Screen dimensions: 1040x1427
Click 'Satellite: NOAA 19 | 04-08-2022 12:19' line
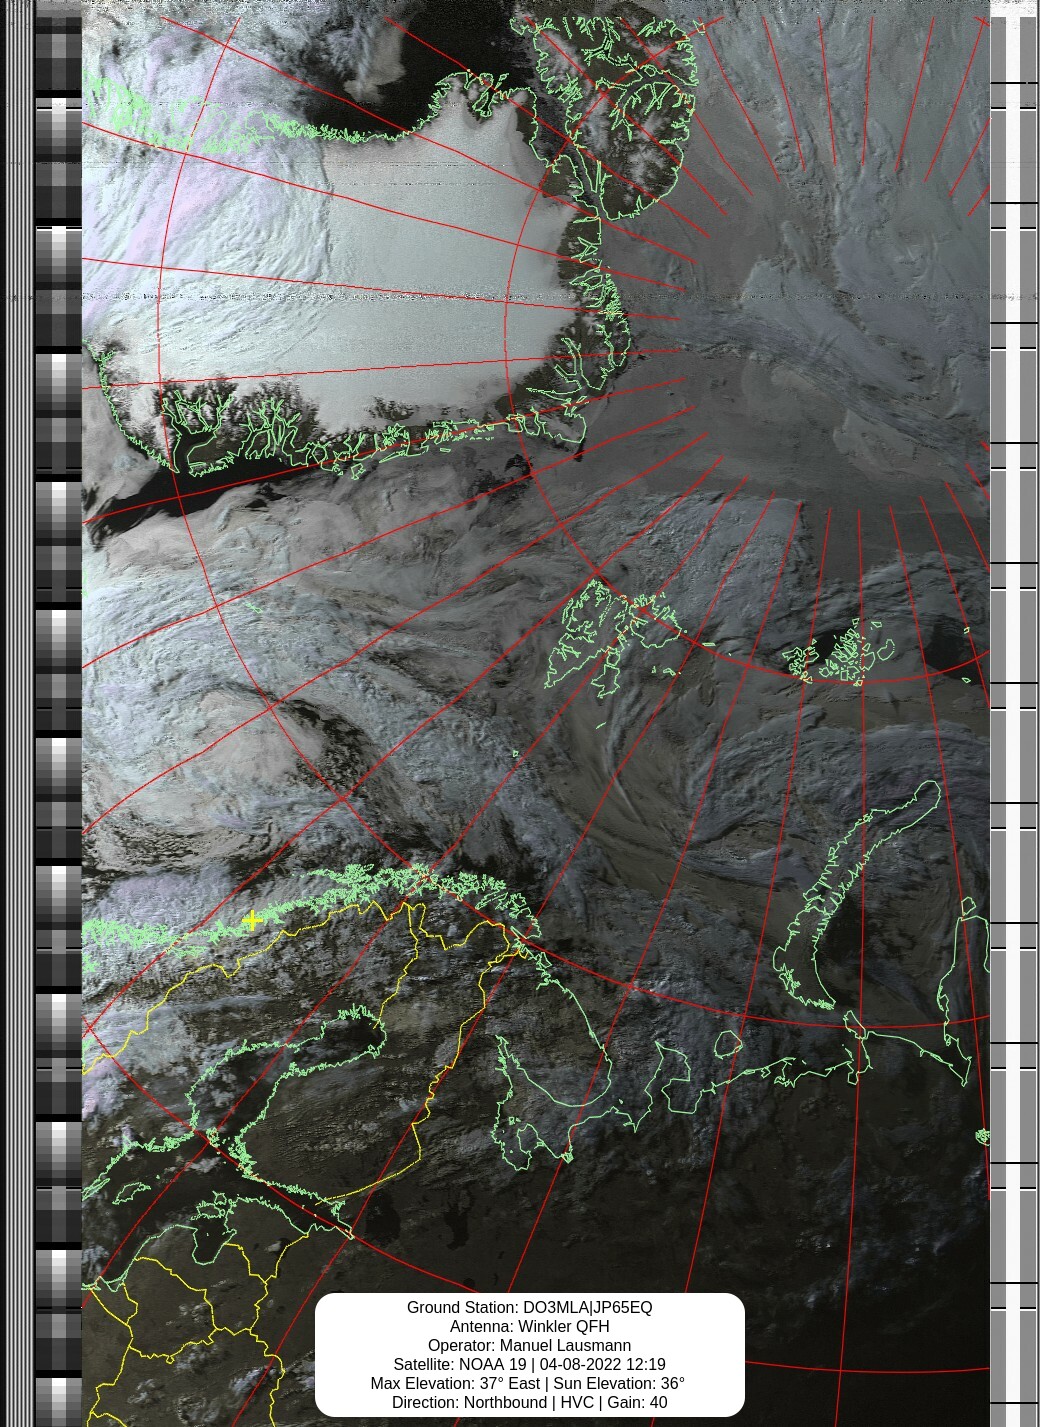(x=529, y=1364)
